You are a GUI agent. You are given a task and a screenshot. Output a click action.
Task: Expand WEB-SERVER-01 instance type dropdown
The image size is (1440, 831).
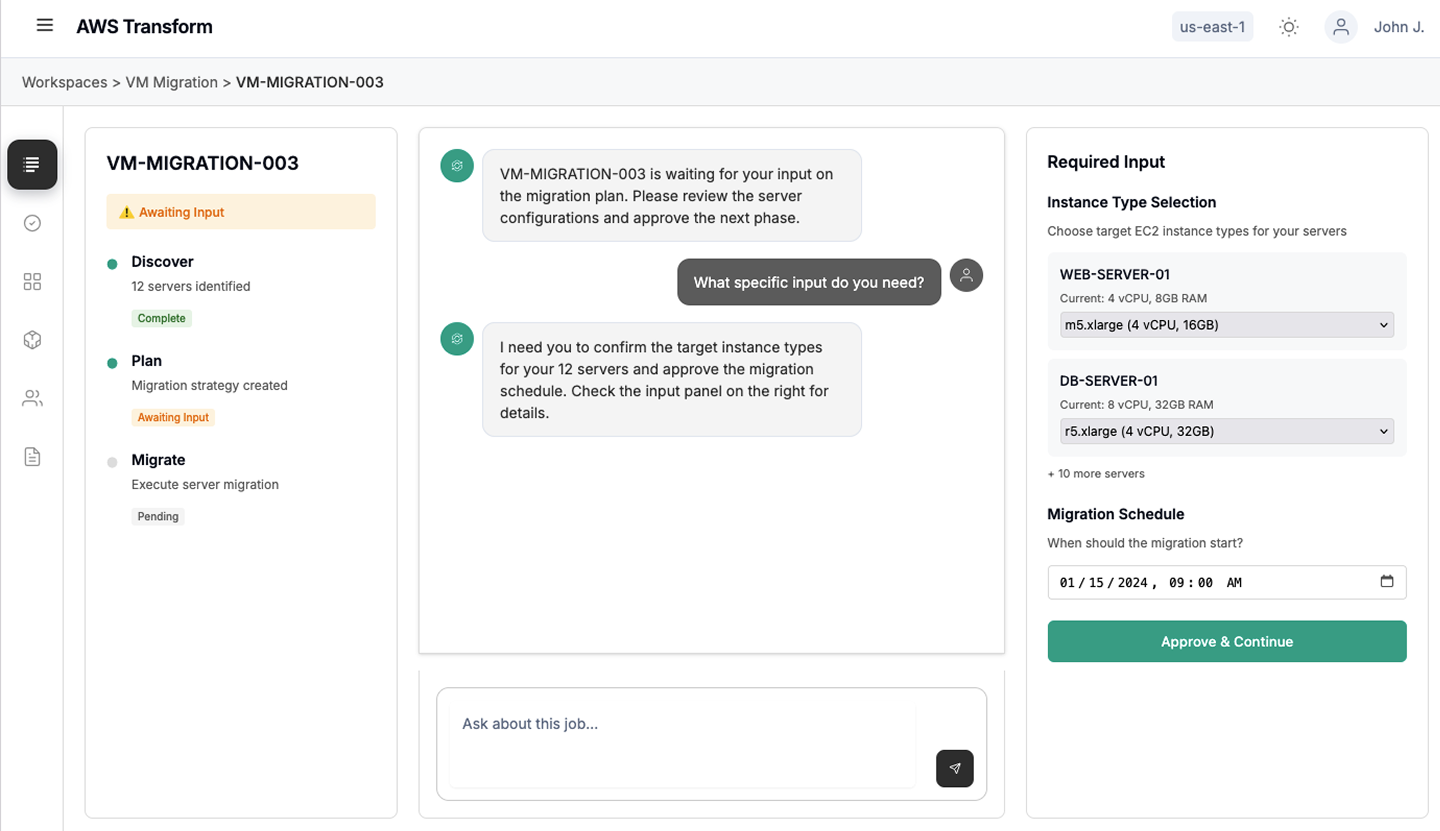click(x=1227, y=325)
